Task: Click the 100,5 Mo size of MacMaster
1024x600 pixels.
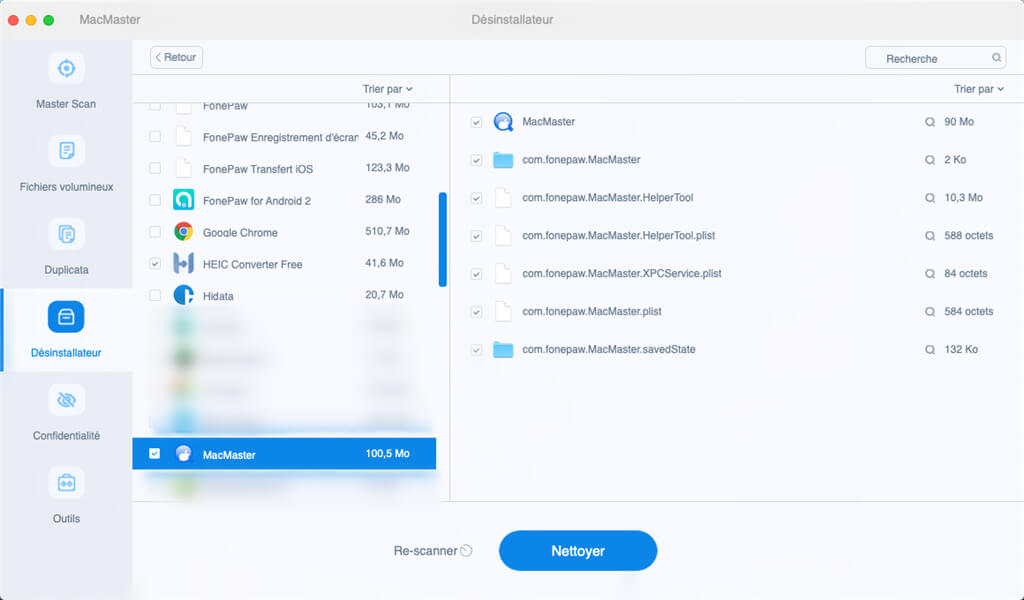Action: (x=387, y=453)
